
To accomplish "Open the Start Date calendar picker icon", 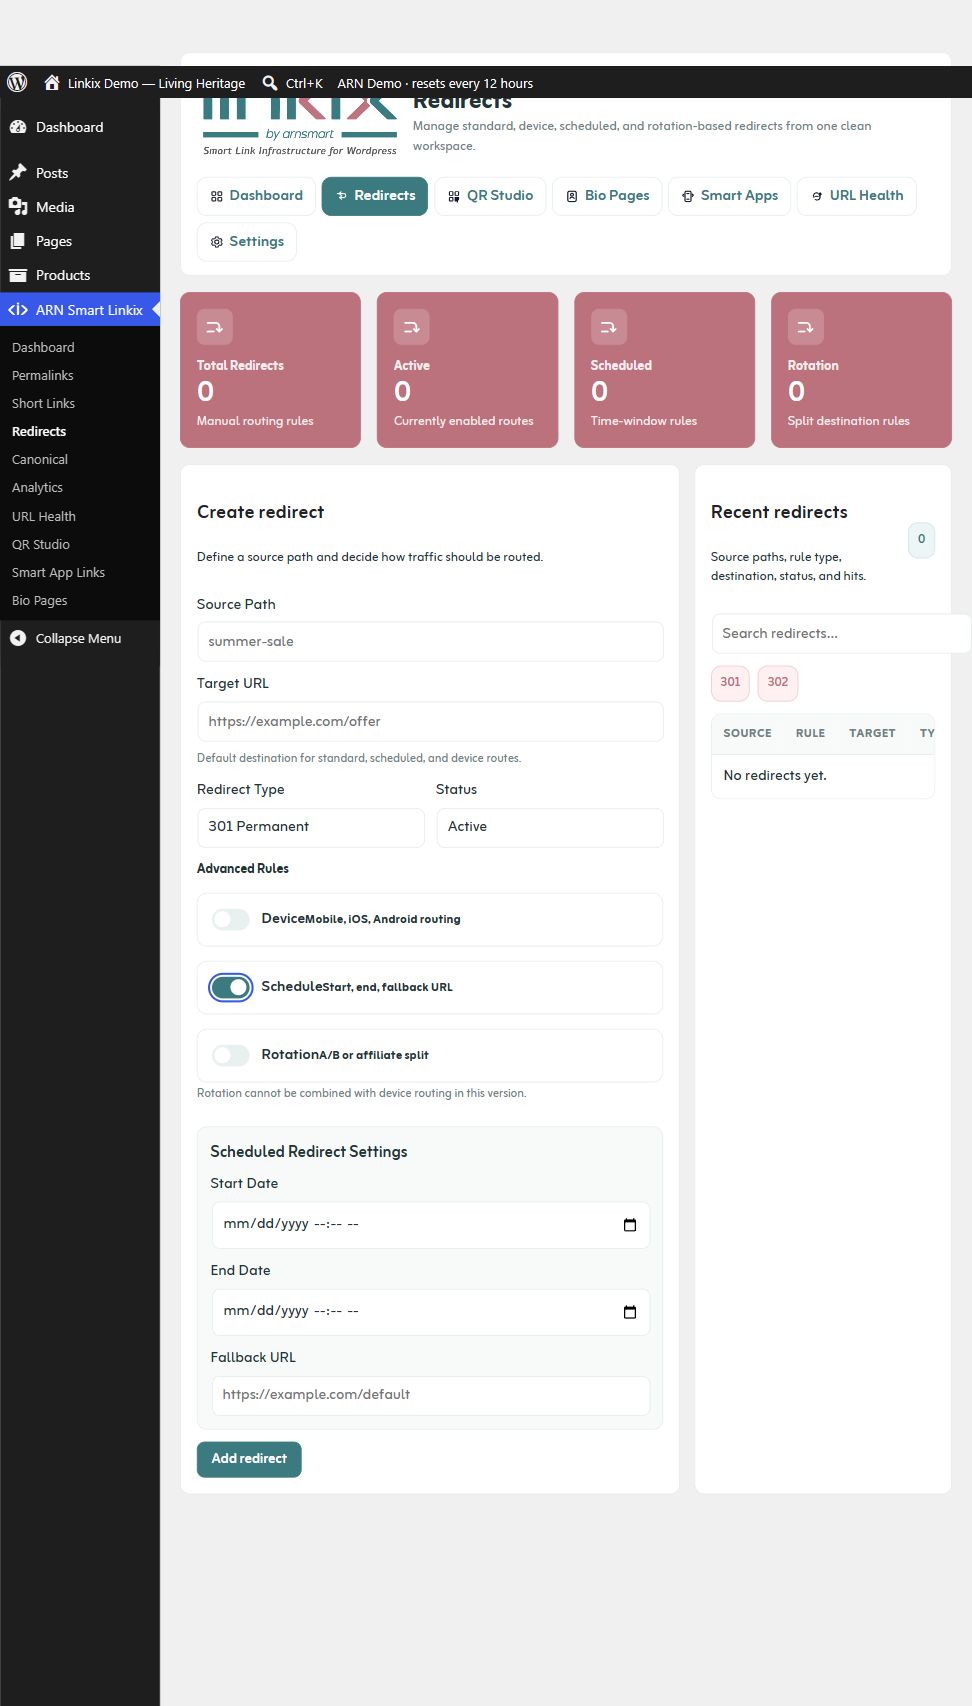I will 630,1225.
